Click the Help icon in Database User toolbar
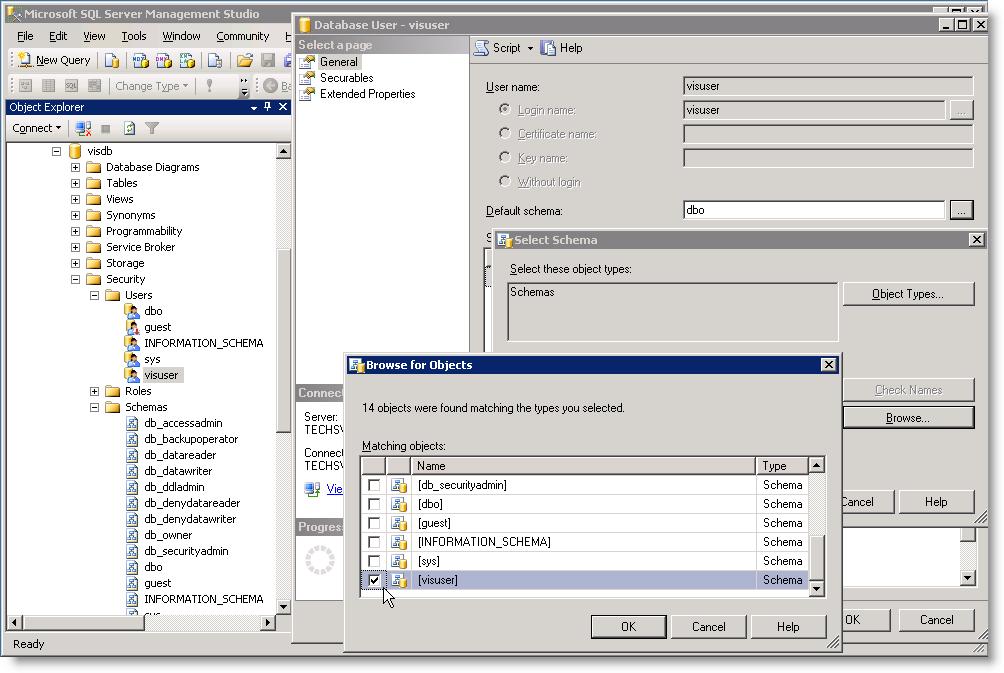 [x=548, y=48]
